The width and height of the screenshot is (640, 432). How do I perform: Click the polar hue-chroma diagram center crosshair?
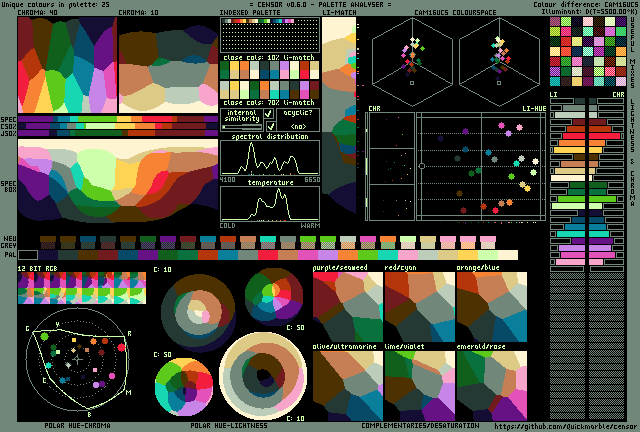78,357
